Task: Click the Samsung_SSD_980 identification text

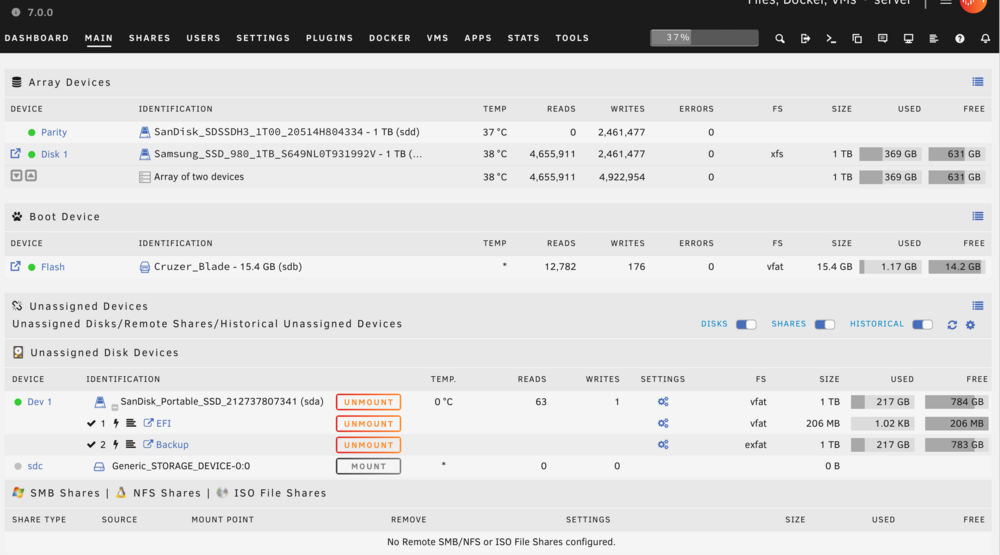Action: [x=288, y=154]
